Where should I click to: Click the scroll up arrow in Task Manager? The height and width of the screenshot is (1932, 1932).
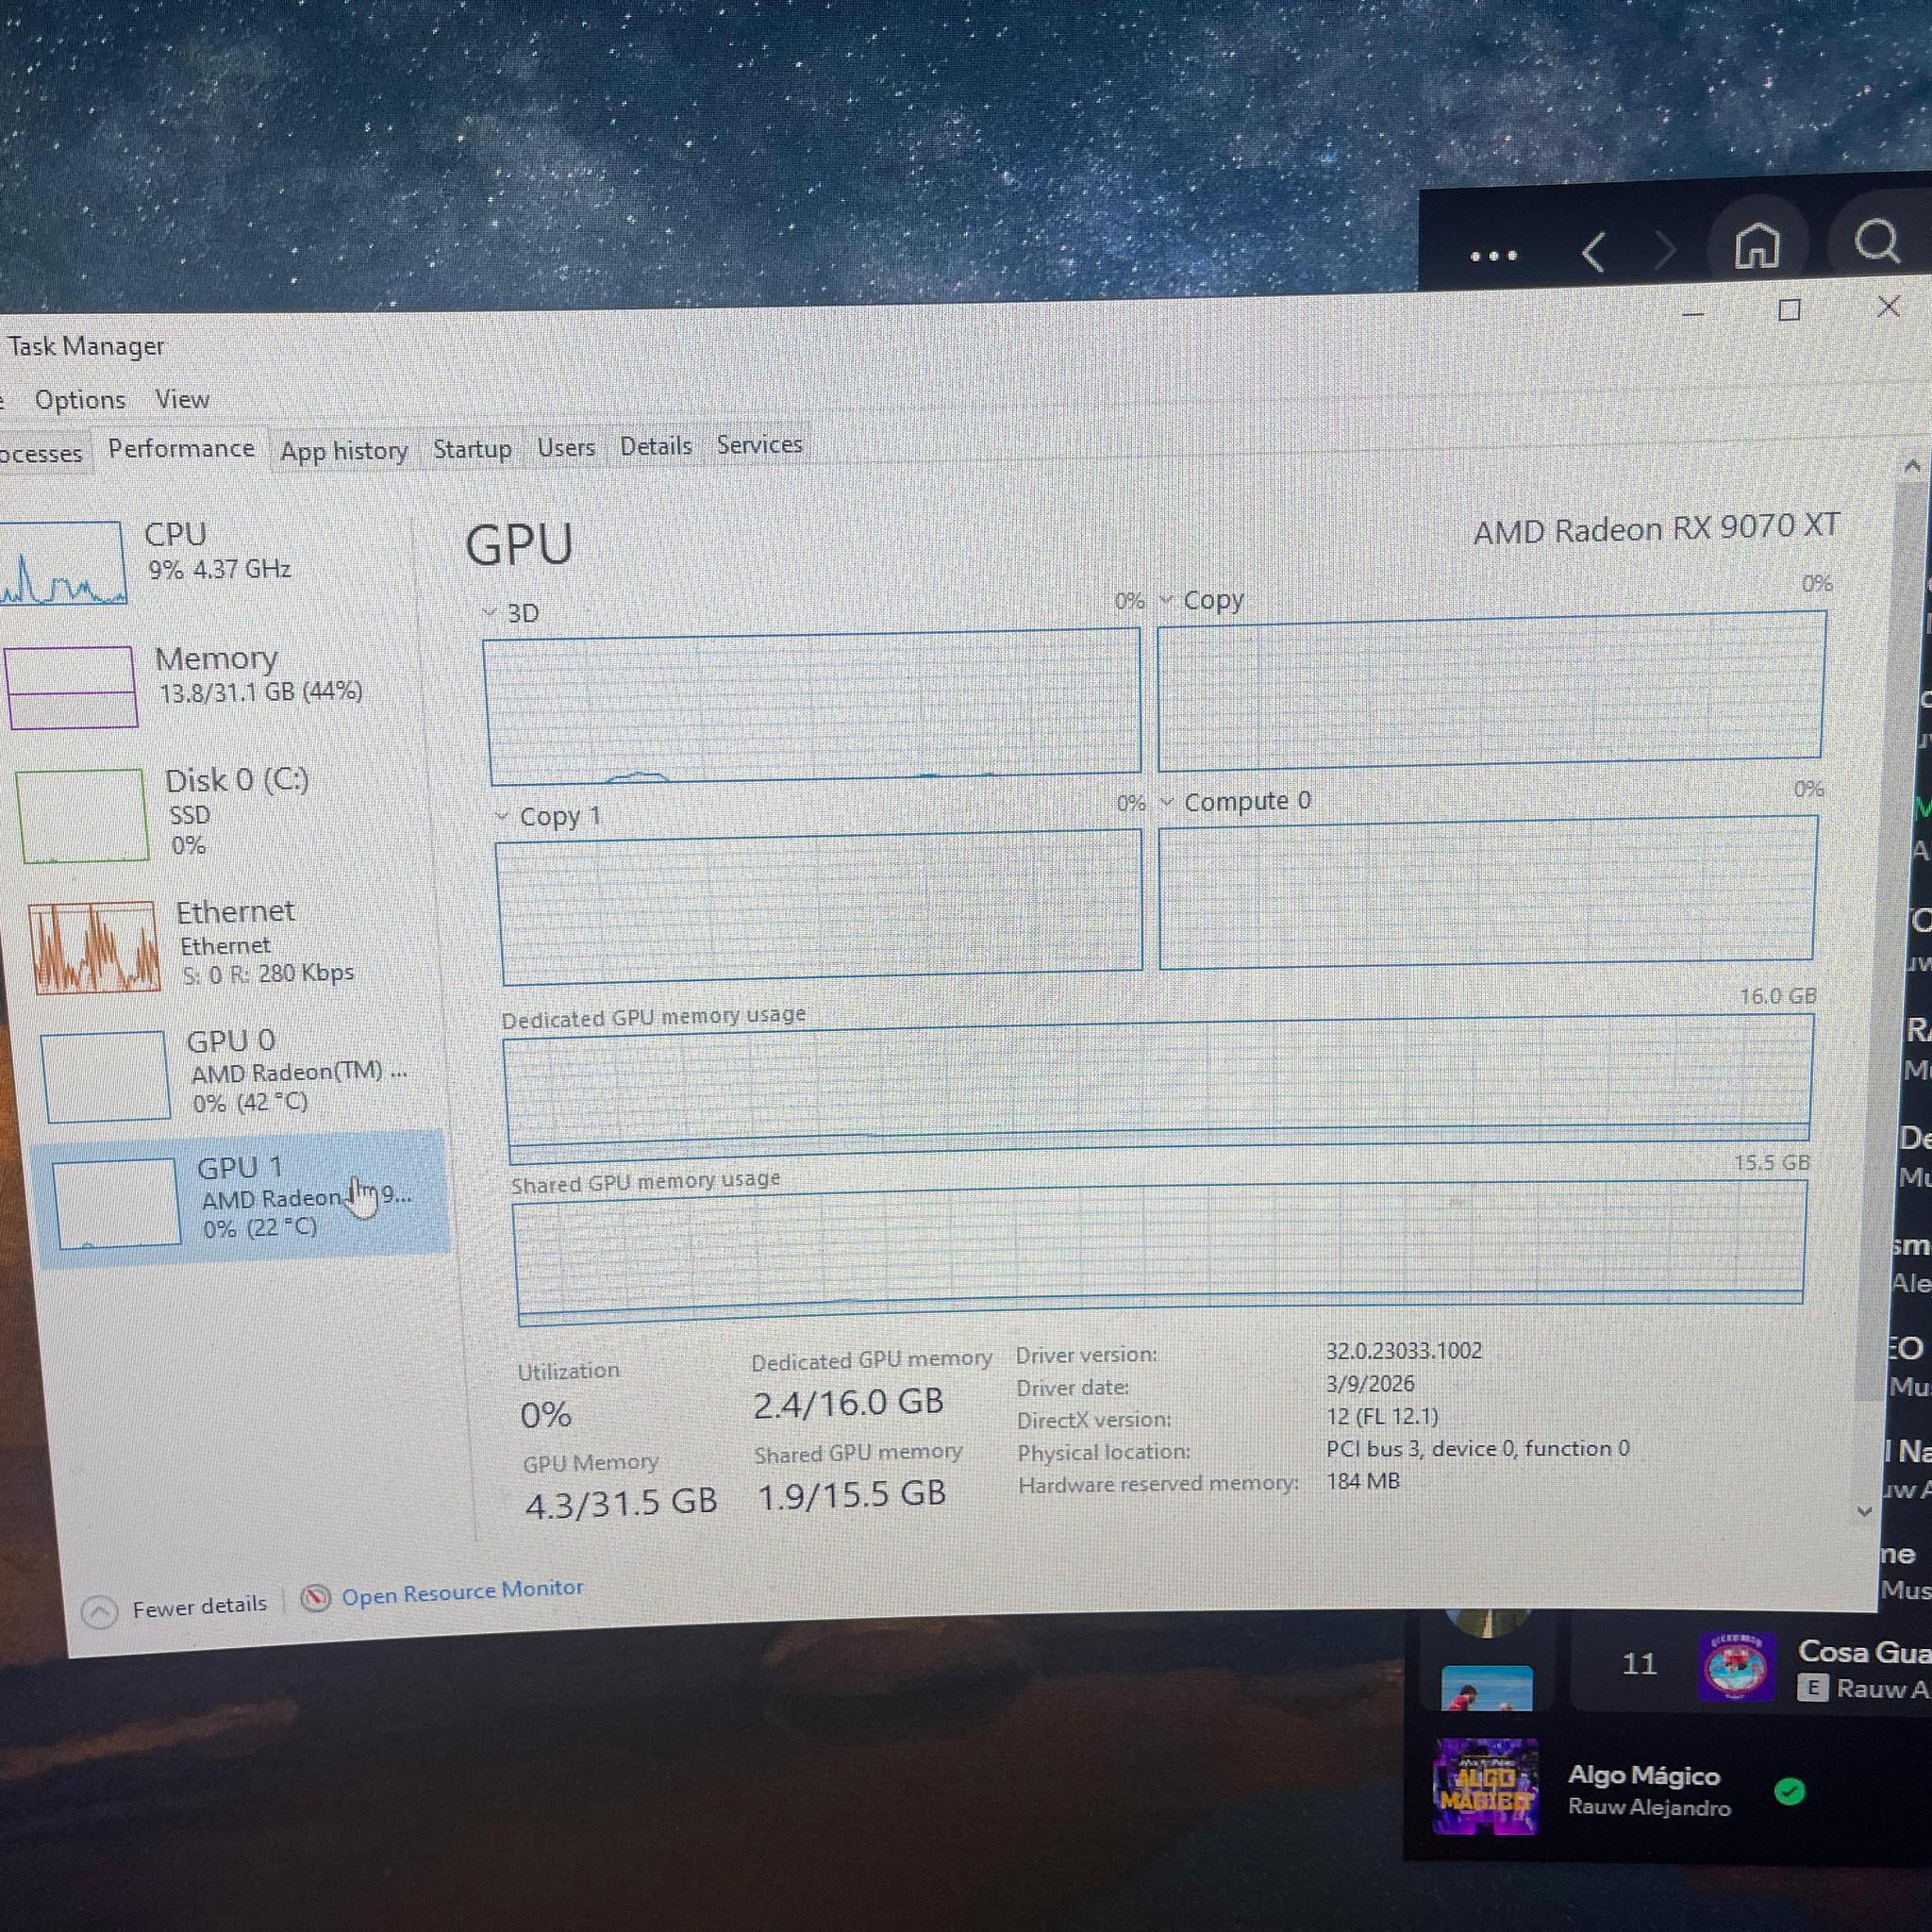click(x=1911, y=466)
